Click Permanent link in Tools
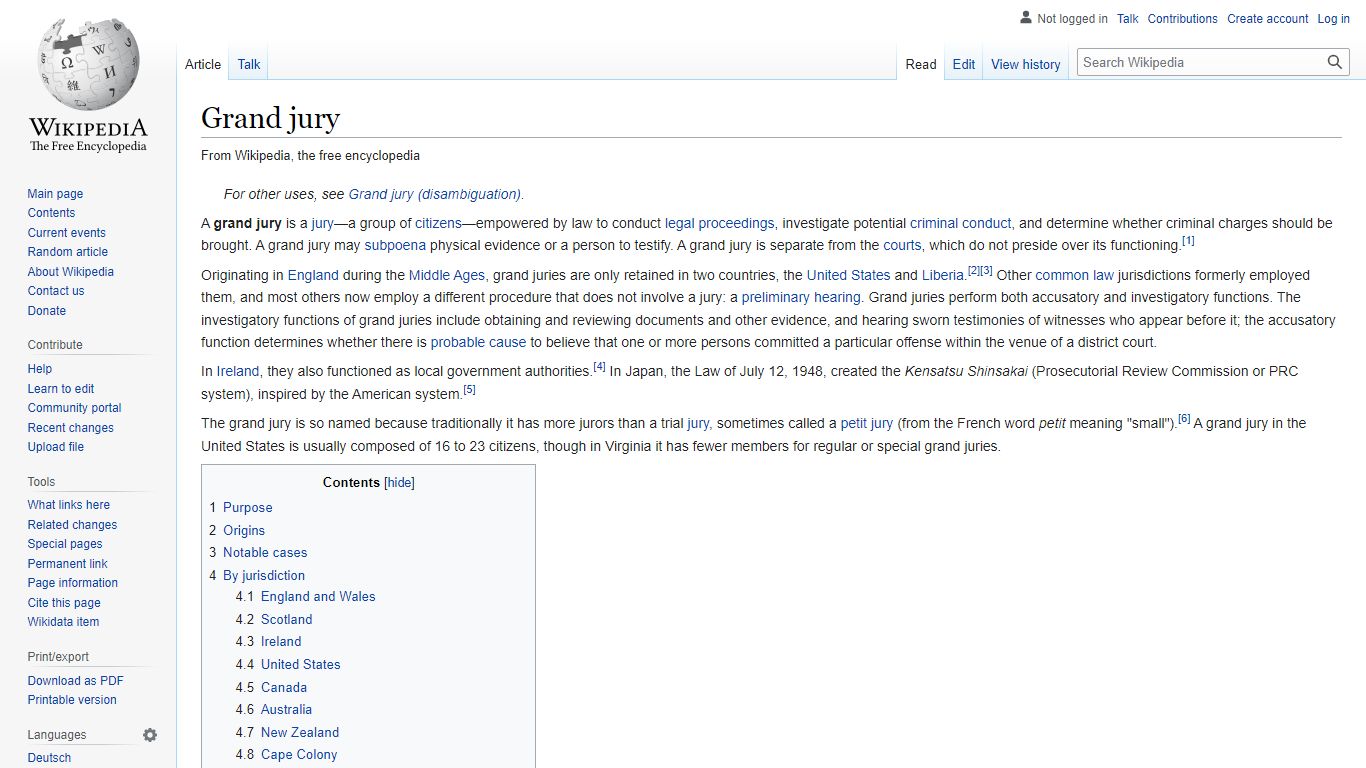The image size is (1366, 768). 67,564
